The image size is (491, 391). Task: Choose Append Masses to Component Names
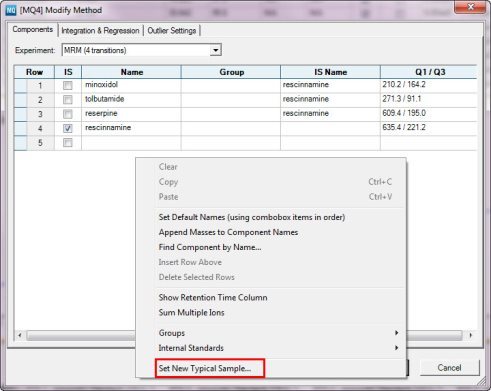[271, 232]
